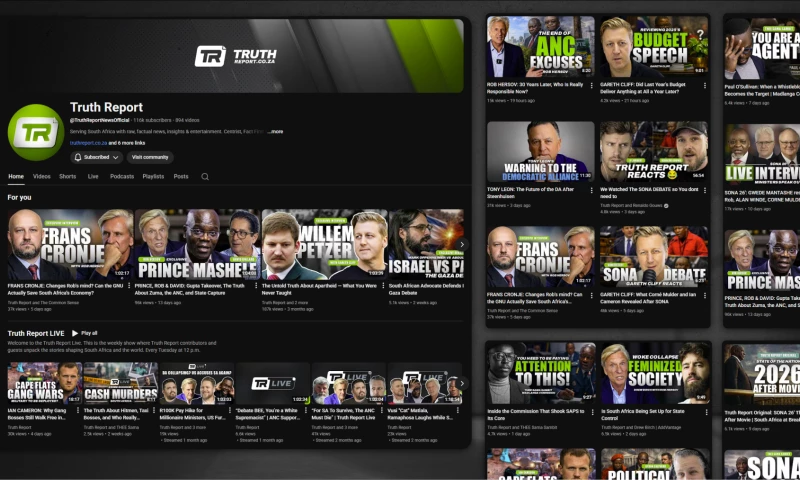Open the three-dot menu for FRANS CRONJE card in the right grid
The image size is (800, 480).
click(591, 295)
